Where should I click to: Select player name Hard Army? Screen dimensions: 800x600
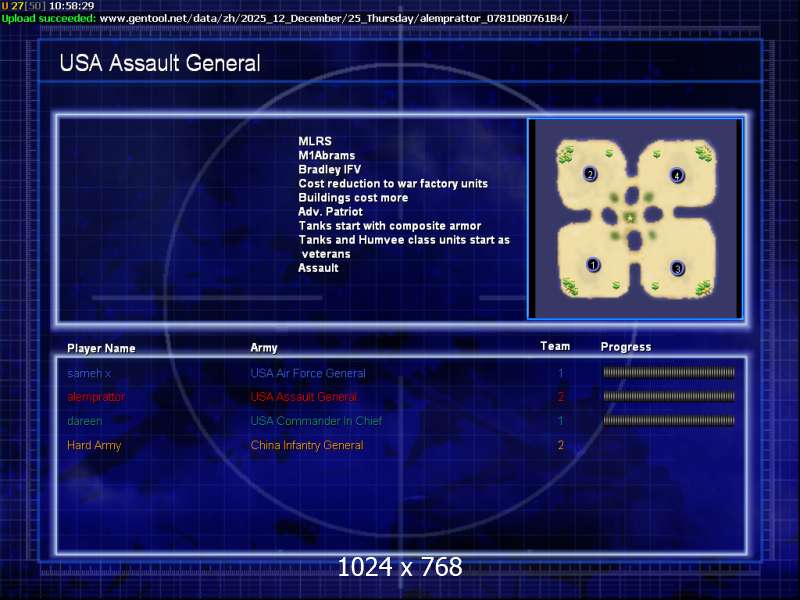[94, 445]
